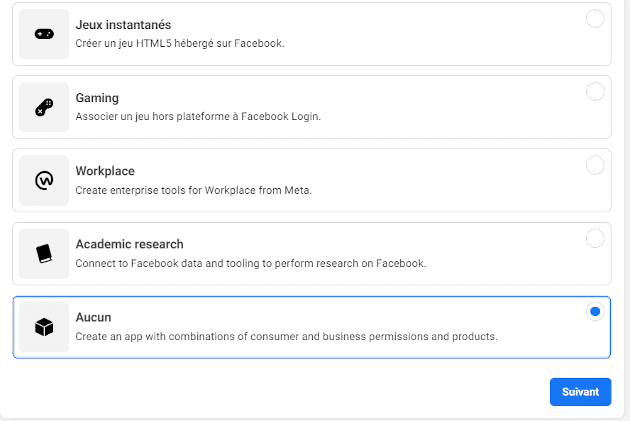This screenshot has width=630, height=421.
Task: Select the Academic research radio button
Action: click(595, 238)
